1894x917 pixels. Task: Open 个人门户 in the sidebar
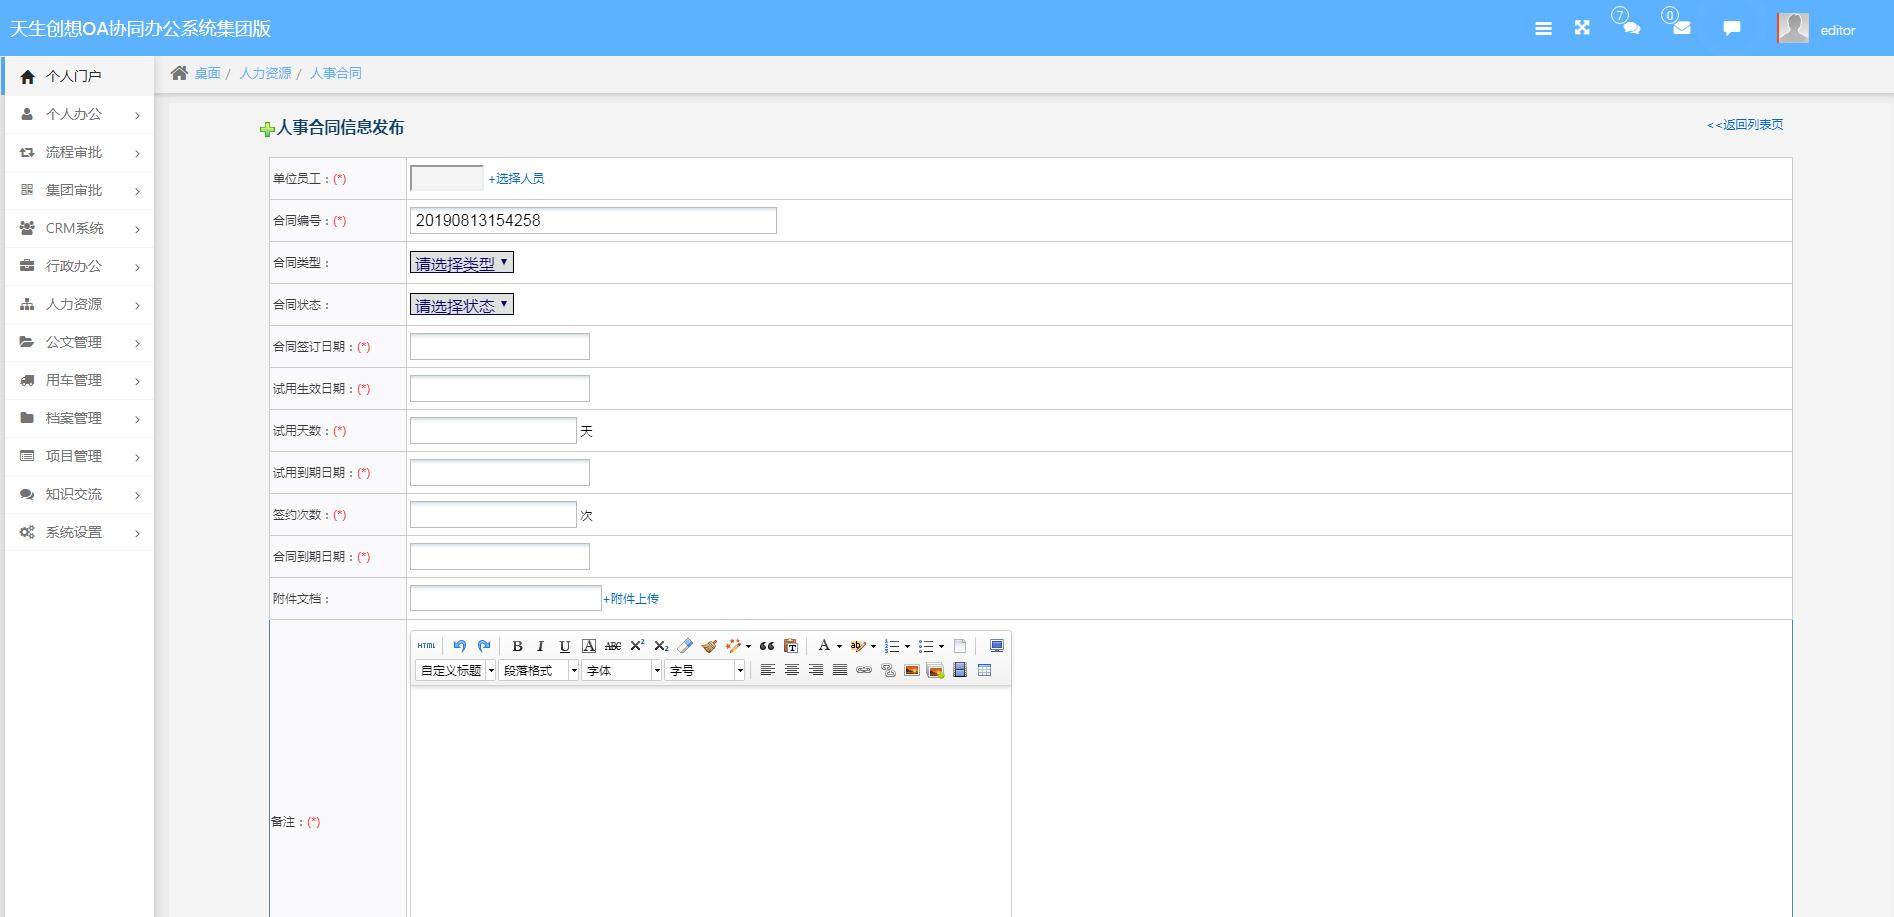(x=79, y=76)
